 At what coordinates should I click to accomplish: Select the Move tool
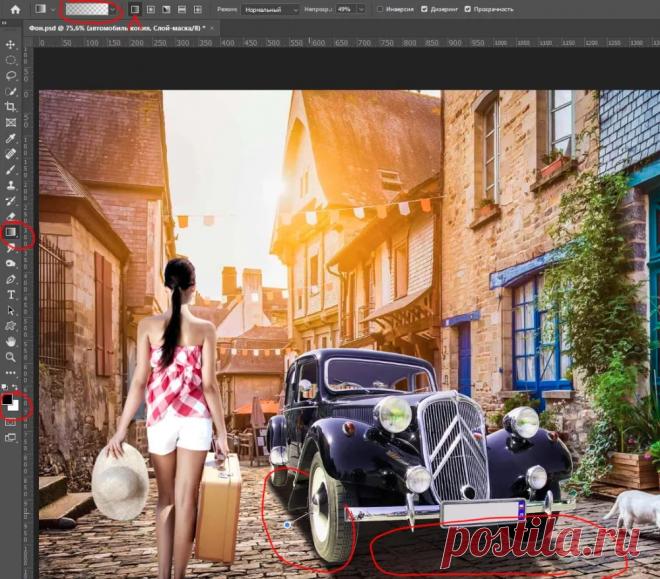(x=11, y=45)
